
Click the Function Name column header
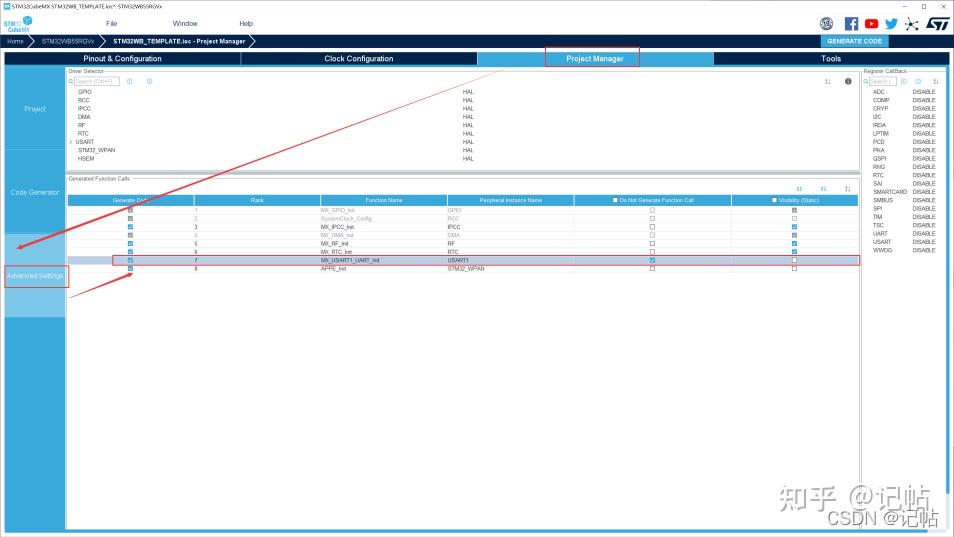click(x=384, y=200)
